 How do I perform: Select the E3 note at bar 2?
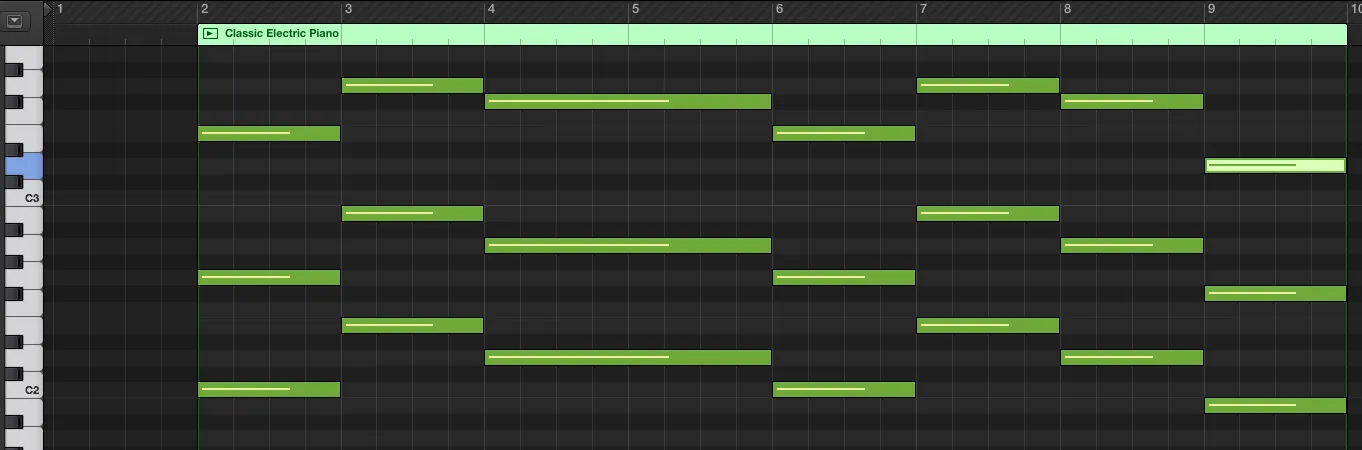coord(269,133)
